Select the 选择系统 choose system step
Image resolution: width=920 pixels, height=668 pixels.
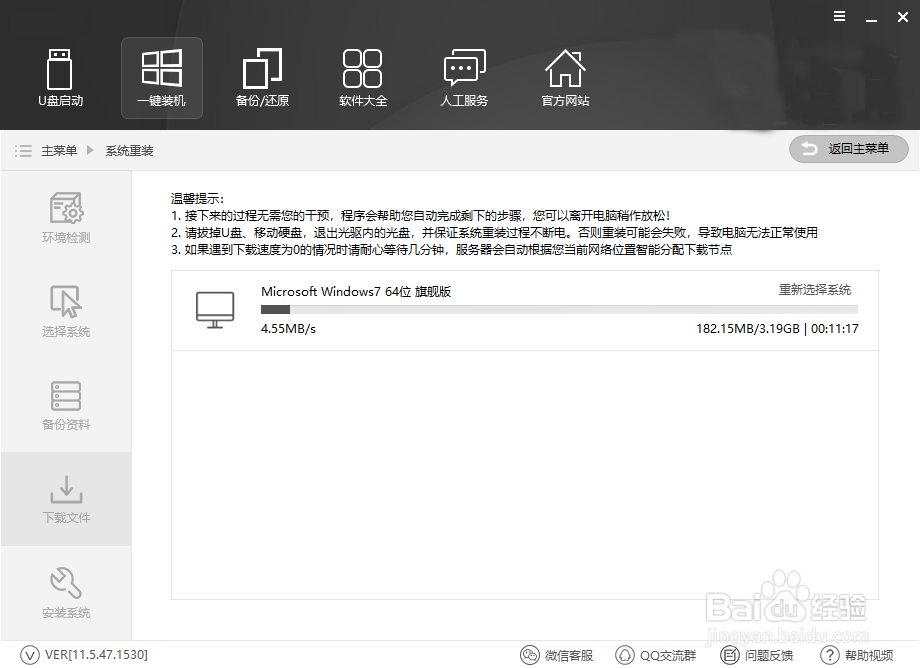click(66, 311)
